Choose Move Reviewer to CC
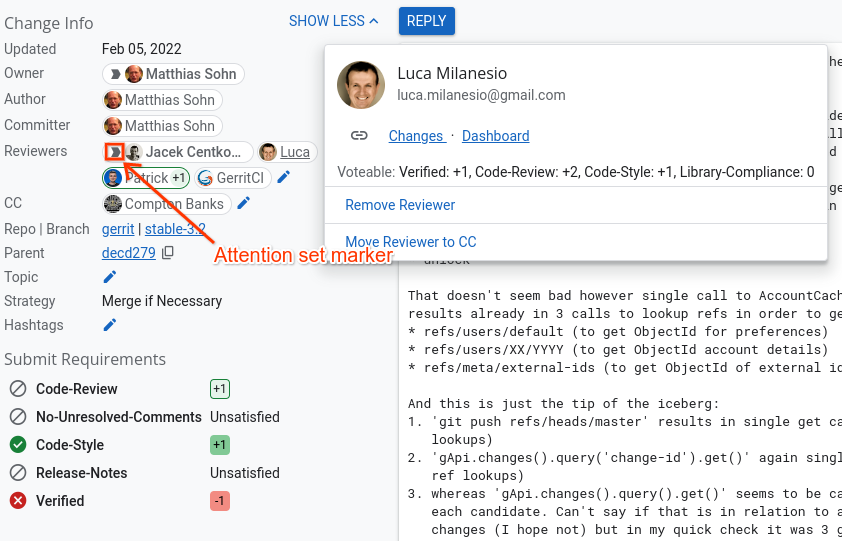The height and width of the screenshot is (541, 842). [x=410, y=242]
